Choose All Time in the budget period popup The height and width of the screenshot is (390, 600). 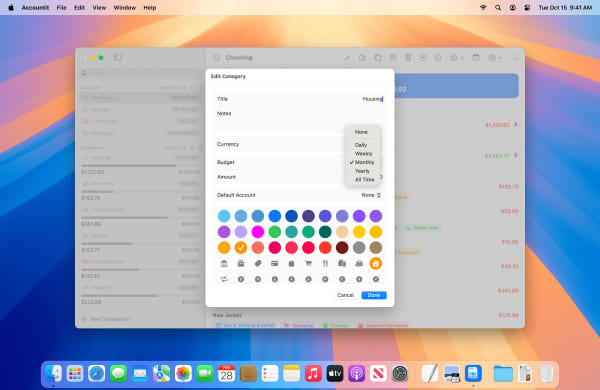[363, 179]
